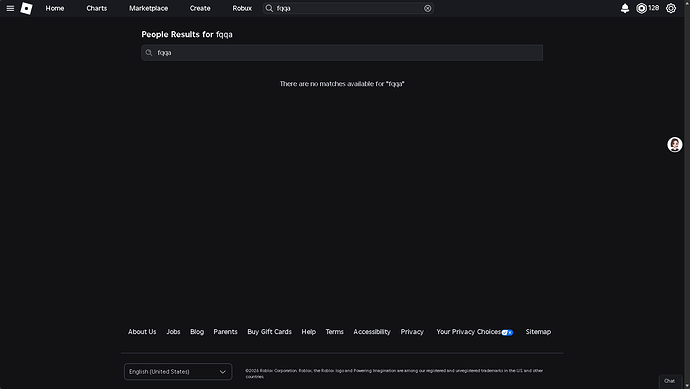Open the Chat panel button

669,381
